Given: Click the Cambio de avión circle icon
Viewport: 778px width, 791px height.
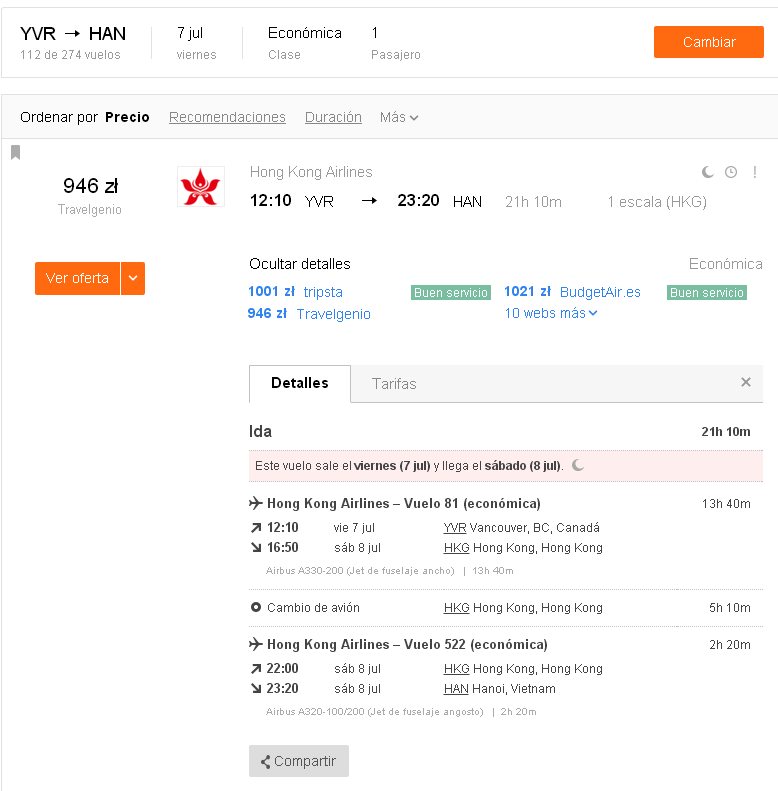Looking at the screenshot, I should pyautogui.click(x=256, y=607).
